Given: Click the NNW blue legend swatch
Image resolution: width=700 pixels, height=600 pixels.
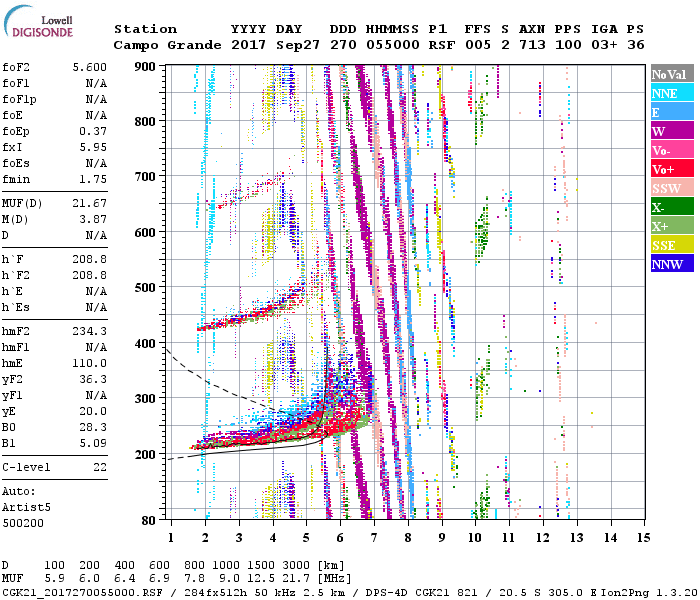Looking at the screenshot, I should 671,264.
